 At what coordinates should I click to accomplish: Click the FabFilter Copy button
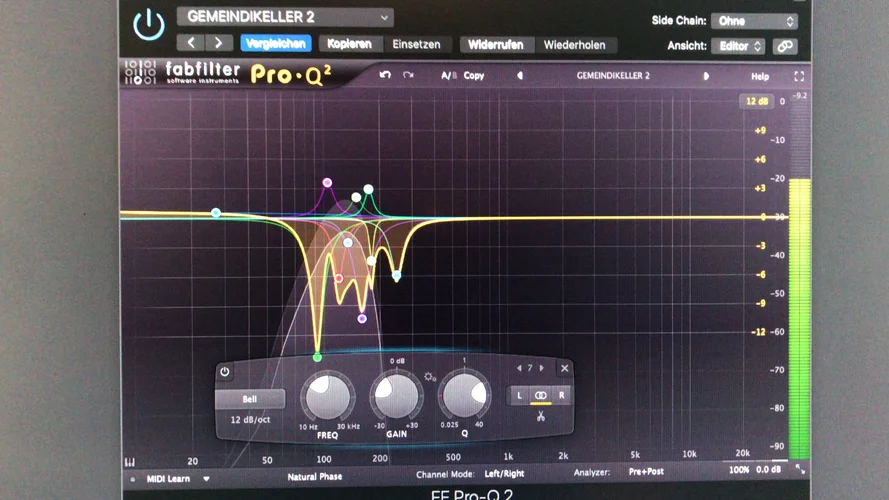474,75
